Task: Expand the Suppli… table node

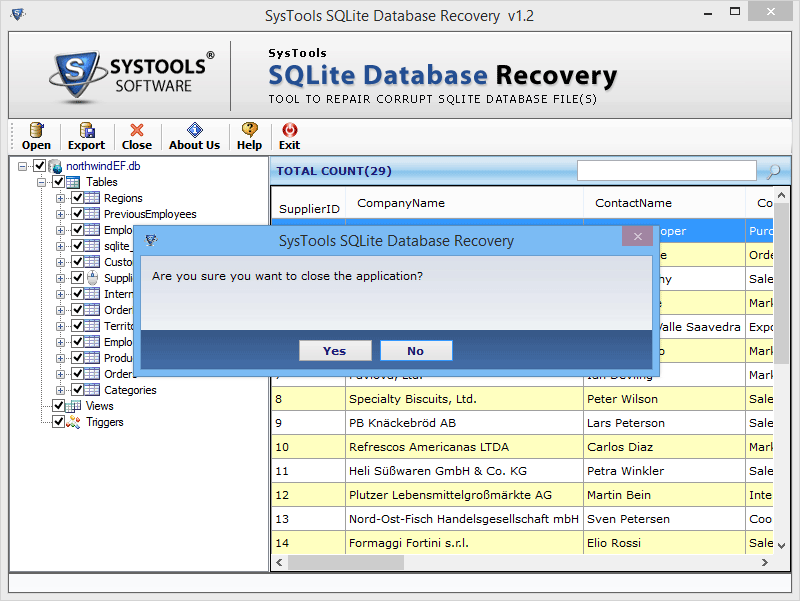Action: coord(60,279)
